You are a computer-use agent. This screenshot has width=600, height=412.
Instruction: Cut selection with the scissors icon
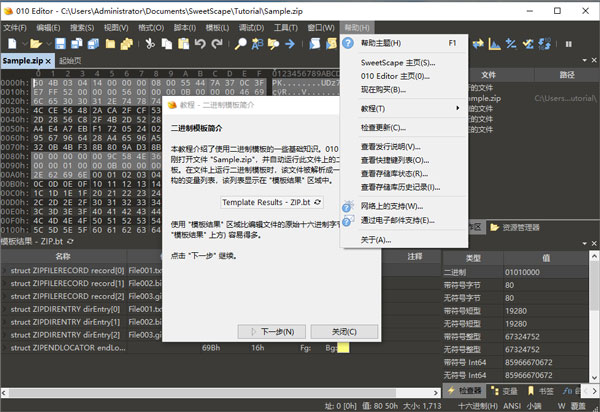point(150,44)
